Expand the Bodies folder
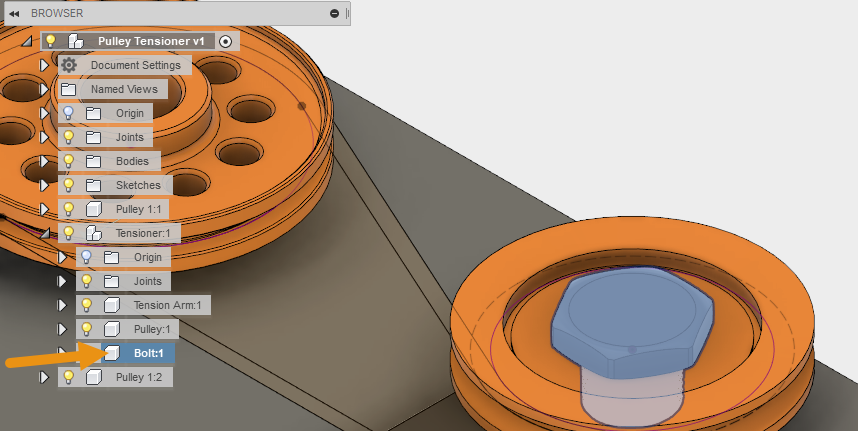 [44, 161]
